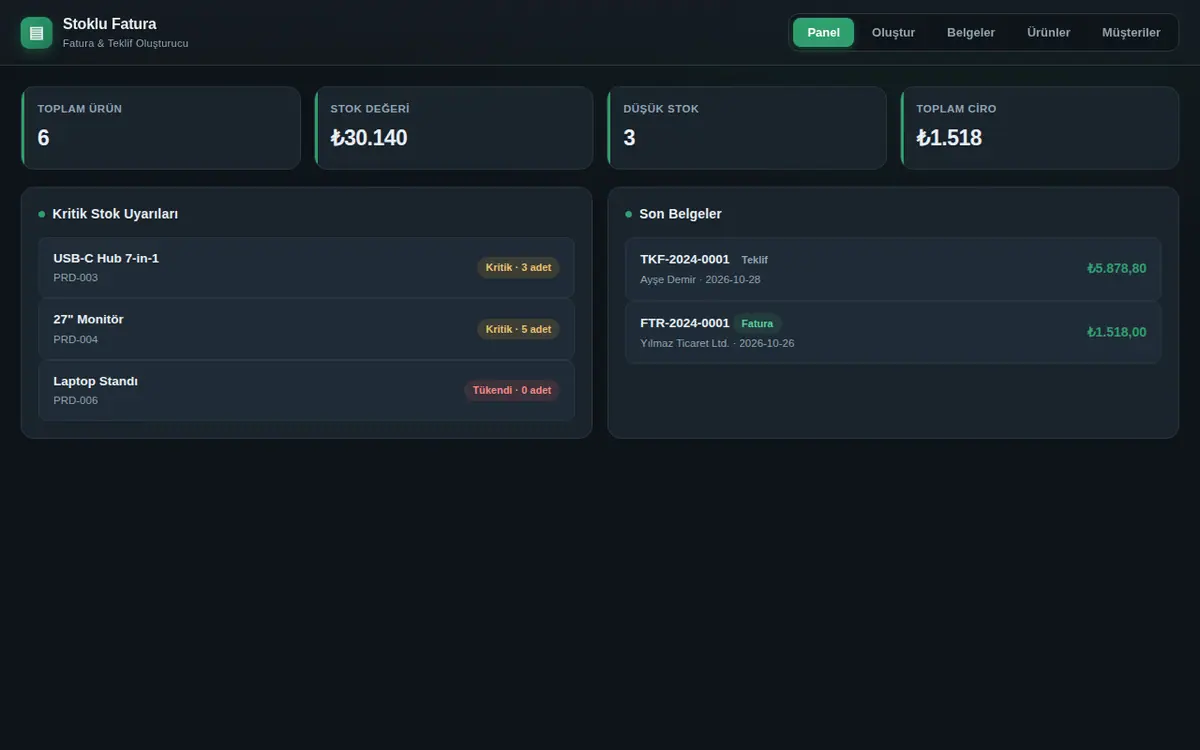This screenshot has width=1200, height=750.
Task: Click "Yılmaz Ticaret Ltd. · 2026-10-26" text
Action: [717, 343]
